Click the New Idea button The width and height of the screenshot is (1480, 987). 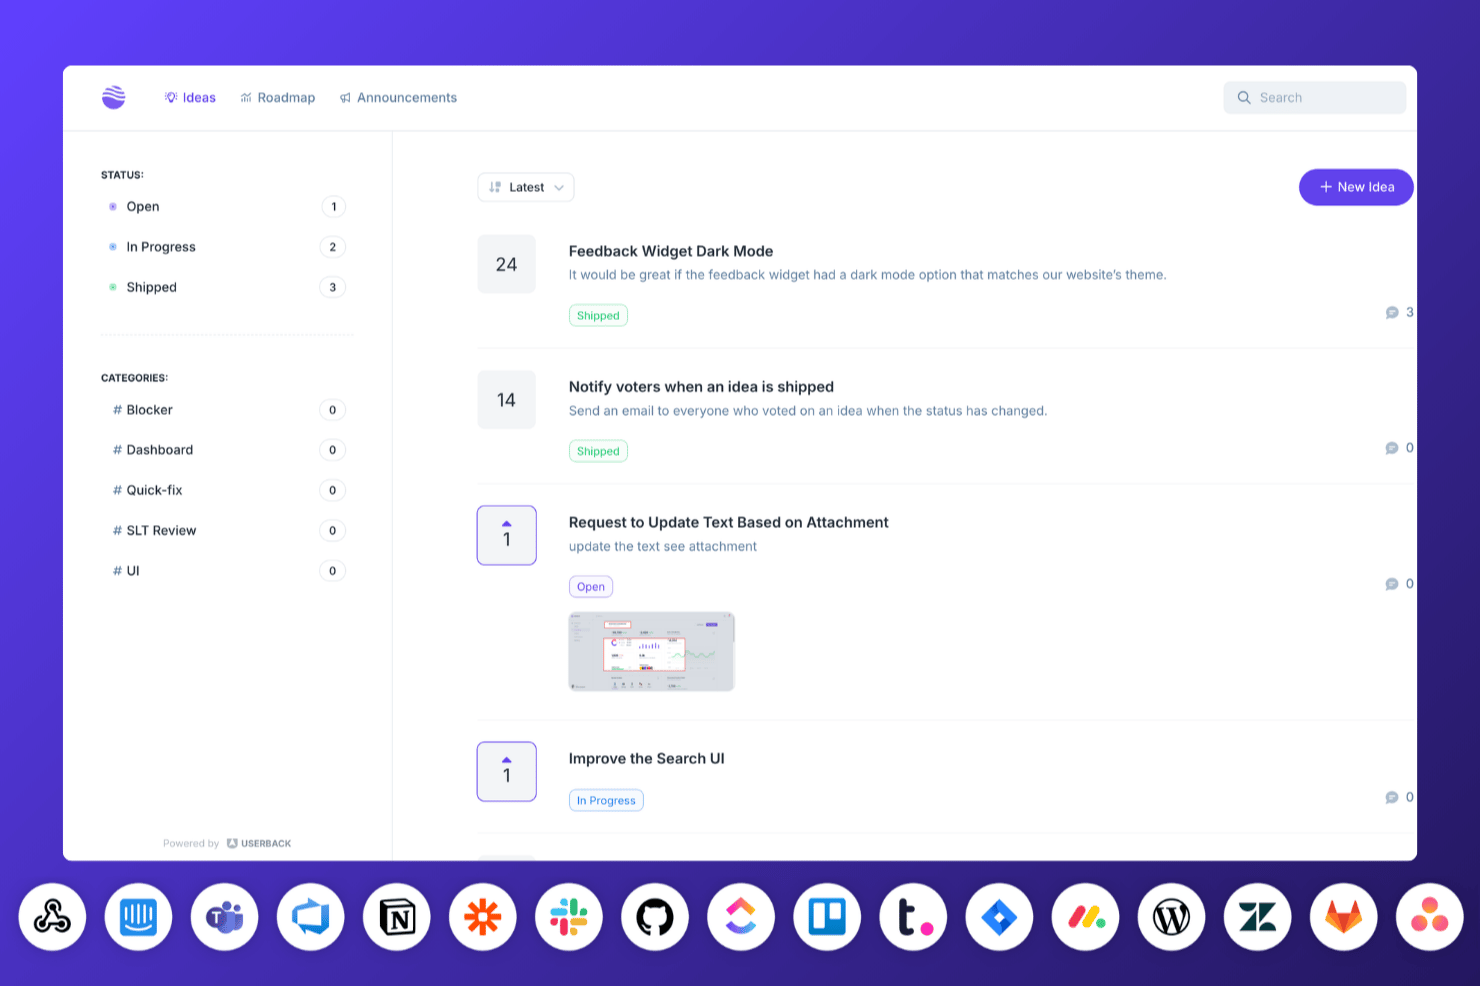[x=1356, y=187]
